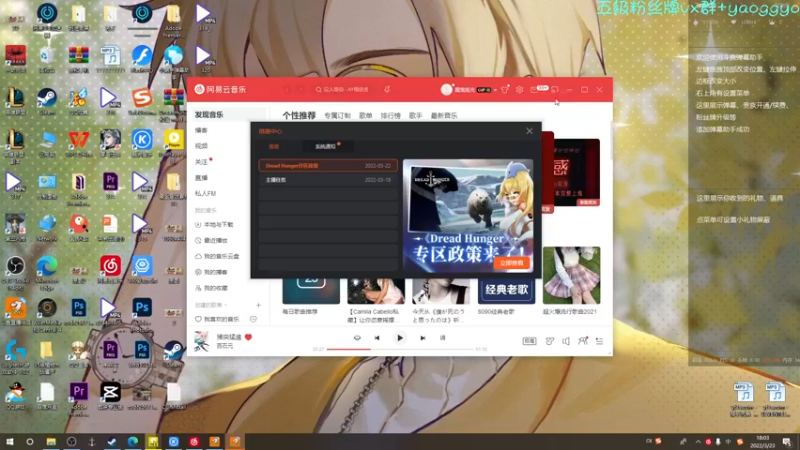
Task: Open the pink skirt playlist cover 2021
Action: click(x=571, y=276)
